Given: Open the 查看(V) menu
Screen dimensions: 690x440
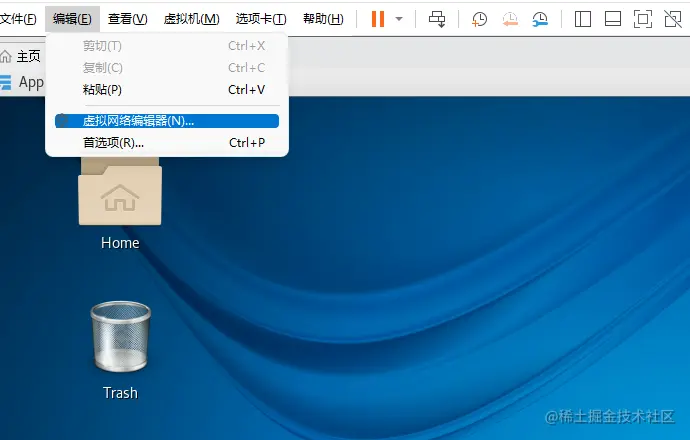Looking at the screenshot, I should point(128,19).
